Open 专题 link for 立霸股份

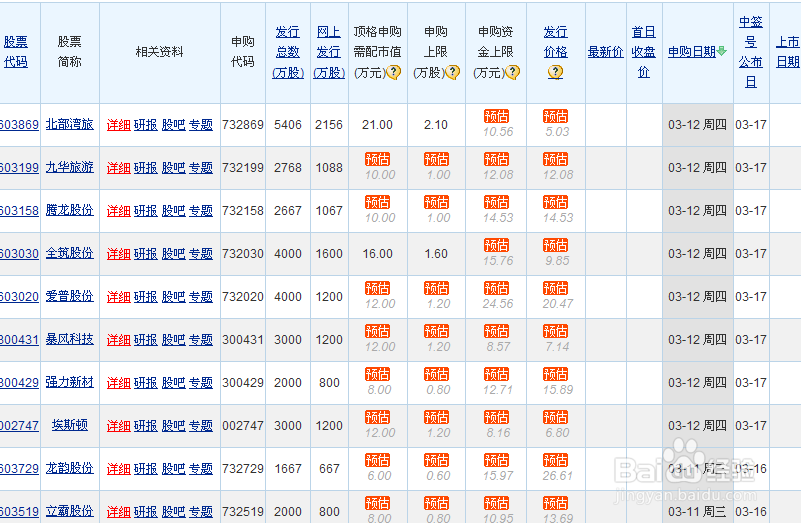click(x=201, y=511)
